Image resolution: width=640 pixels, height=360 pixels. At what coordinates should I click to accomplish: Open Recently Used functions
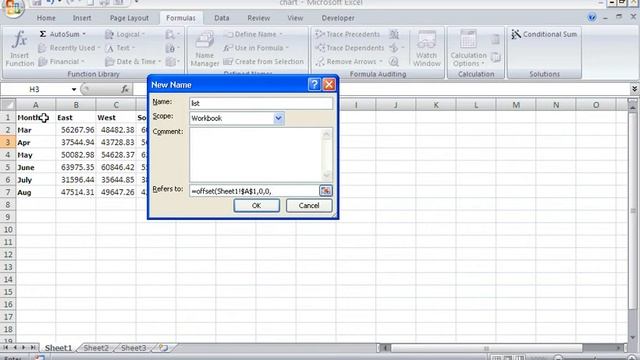(x=69, y=48)
